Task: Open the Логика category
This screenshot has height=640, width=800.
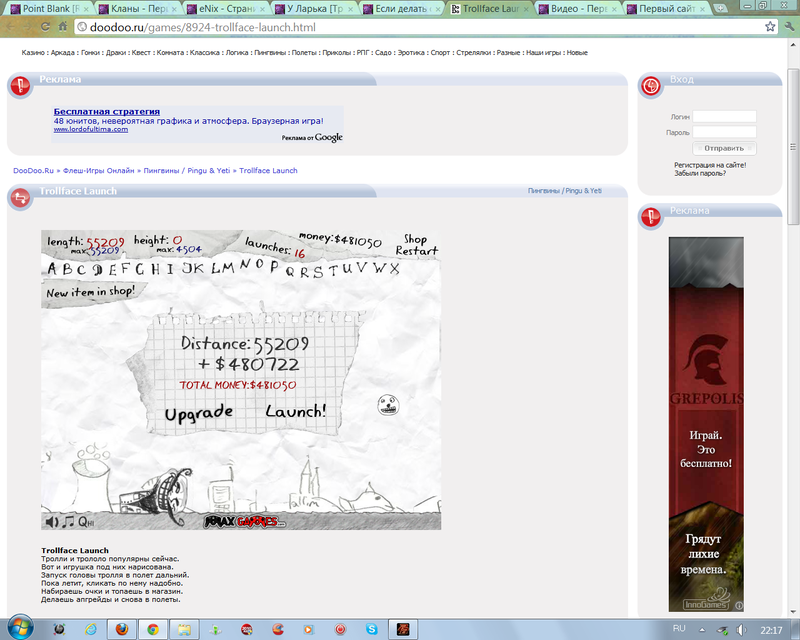Action: (x=237, y=53)
